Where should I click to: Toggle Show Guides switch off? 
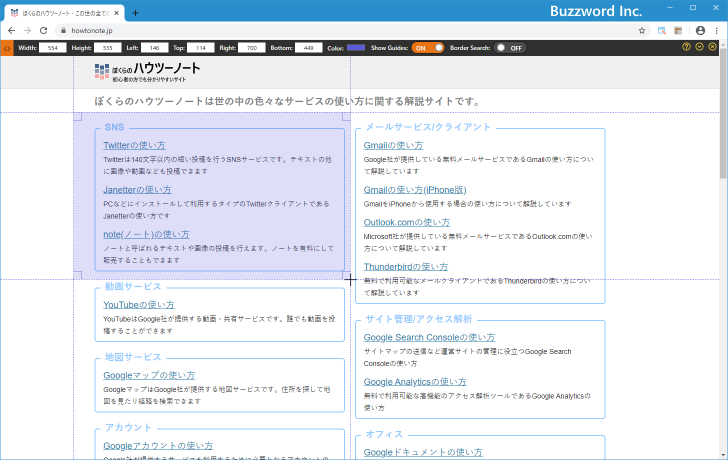point(428,48)
